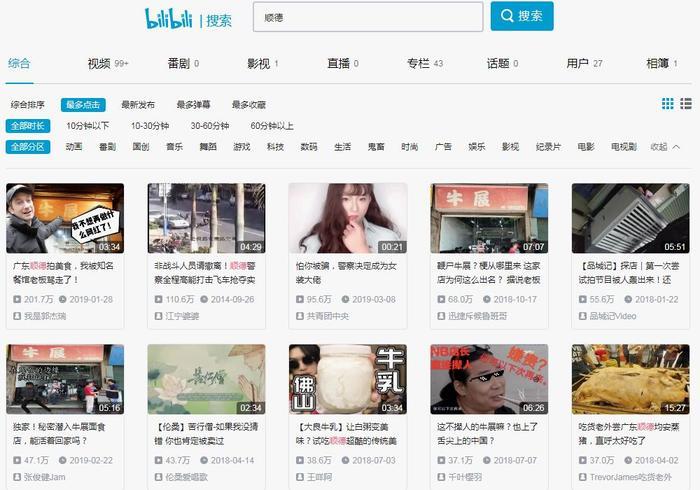Open the 03:34 video thumbnail by 我是郭杰瑞
The height and width of the screenshot is (490, 700).
(x=65, y=218)
